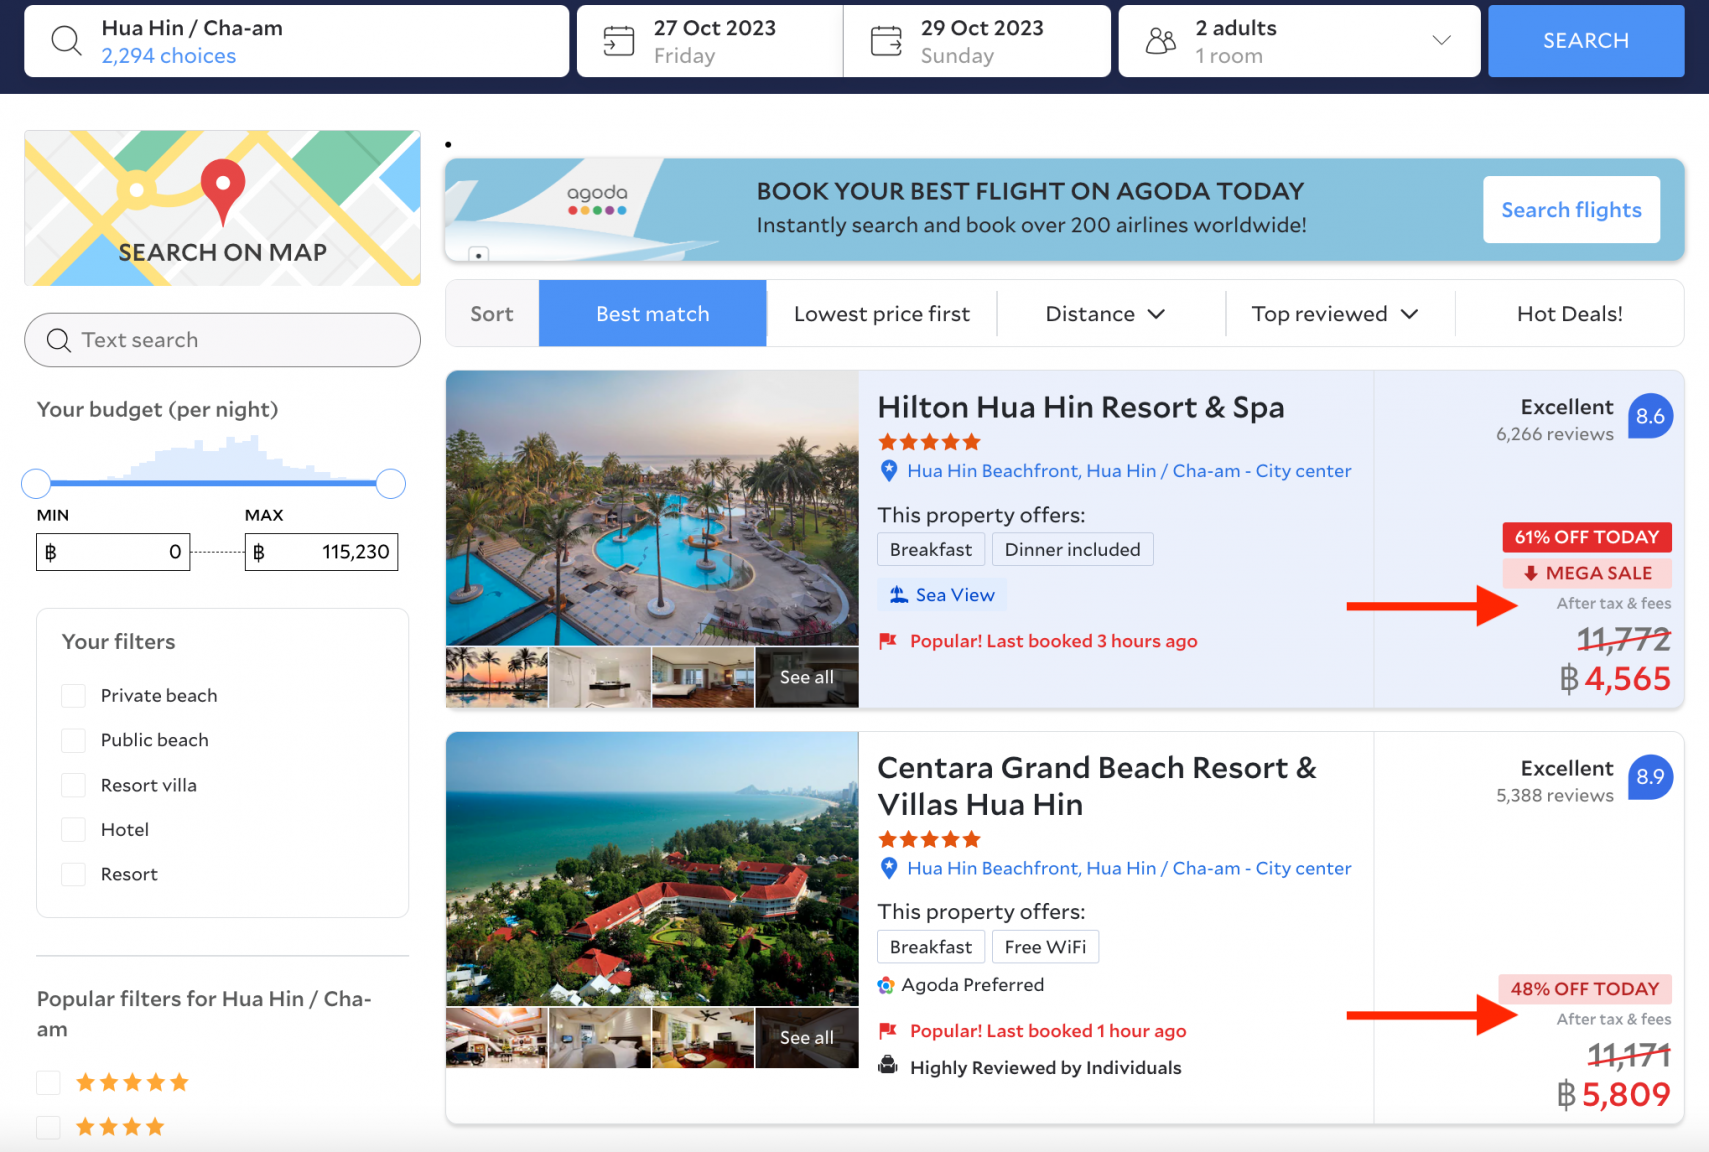Check the Resort villa filter
1709x1152 pixels.
74,785
